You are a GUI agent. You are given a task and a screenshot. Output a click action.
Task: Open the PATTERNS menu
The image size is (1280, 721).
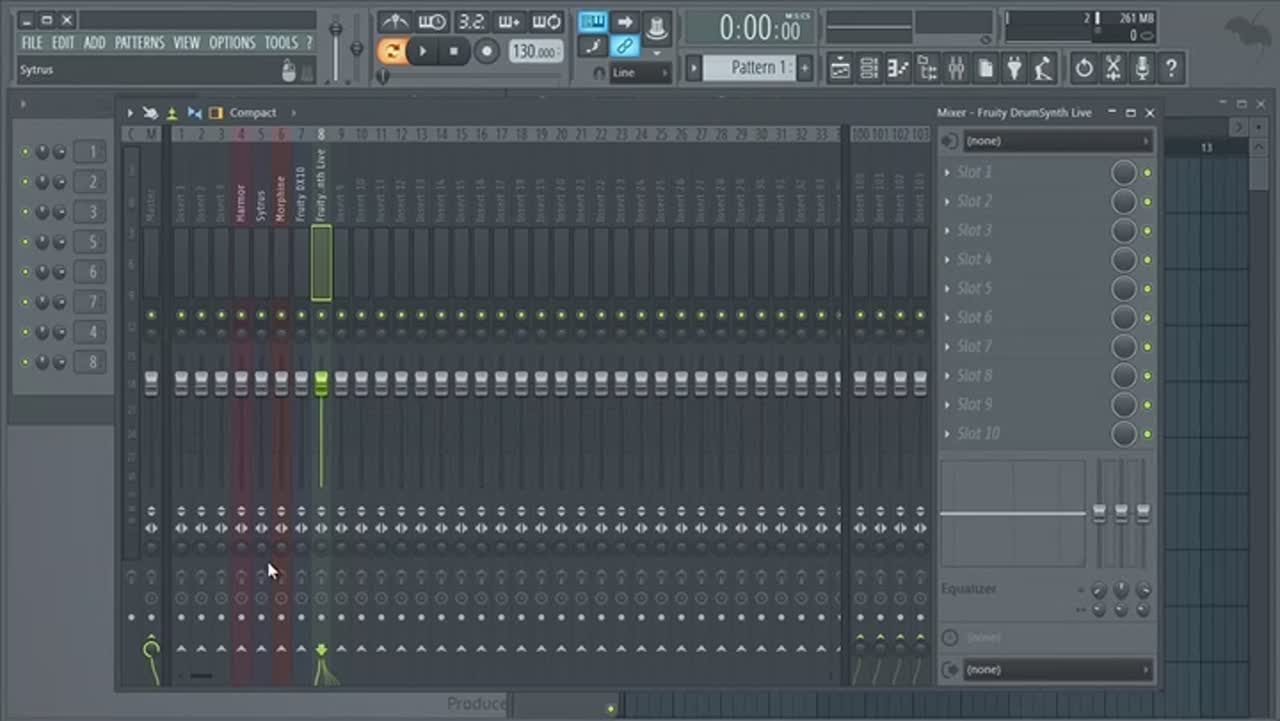click(139, 43)
